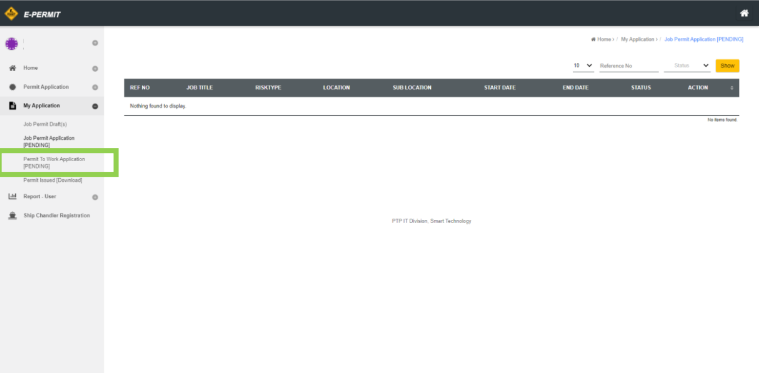Open the page size dropdown showing 10
Image resolution: width=759 pixels, height=373 pixels.
[x=583, y=66]
